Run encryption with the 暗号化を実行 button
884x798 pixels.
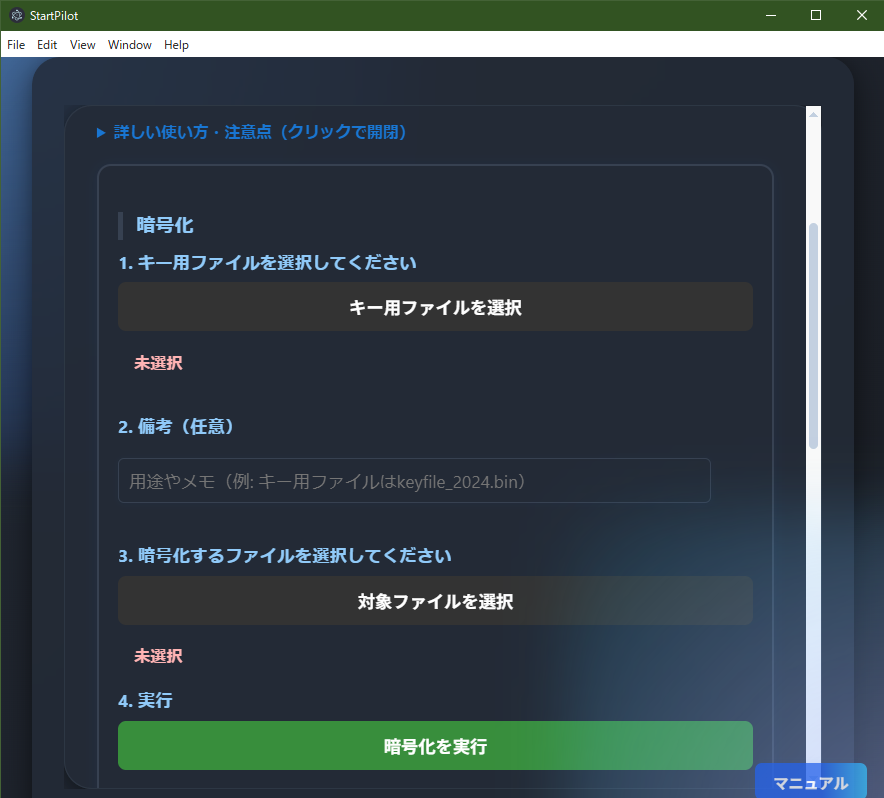(x=435, y=745)
